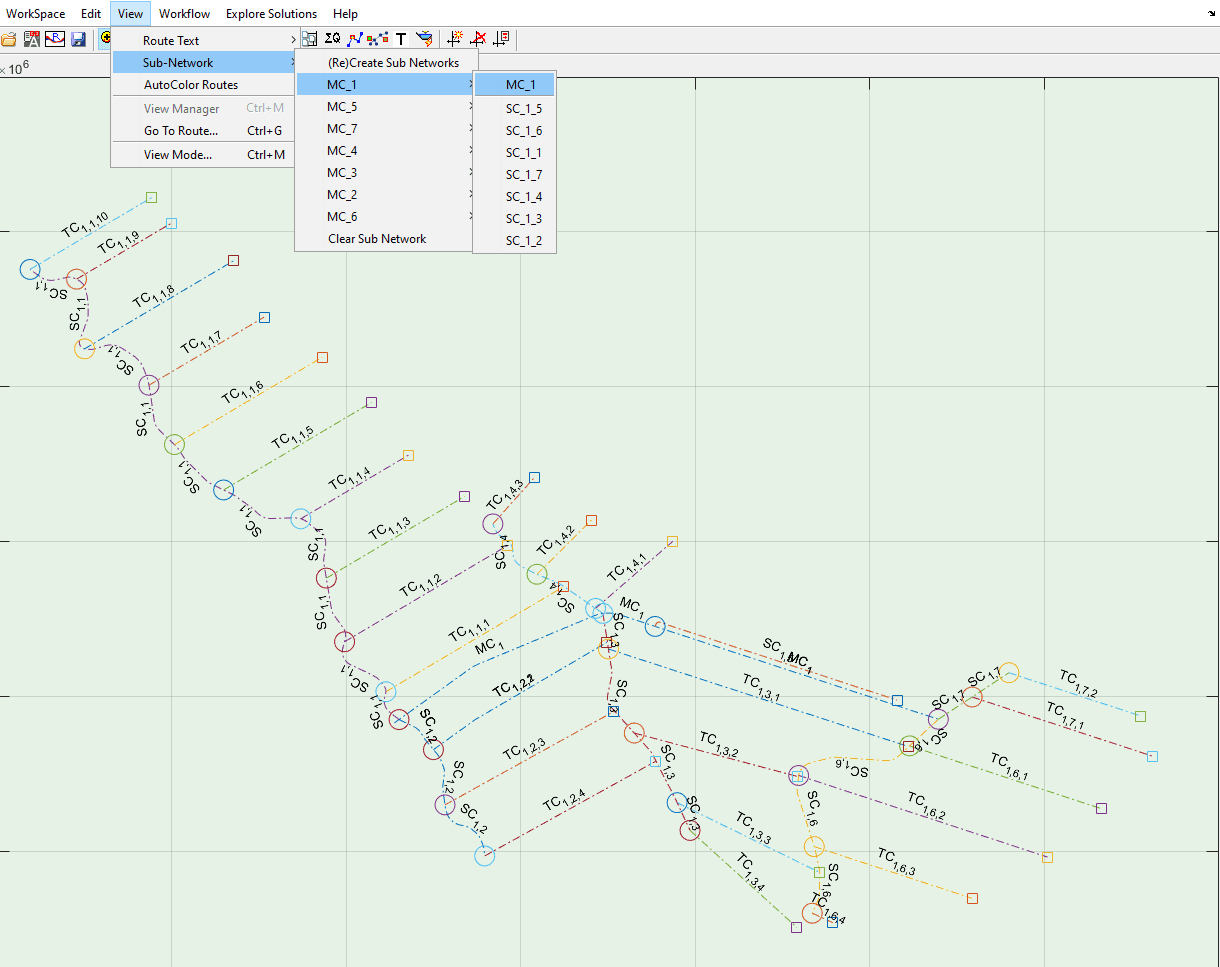
Task: Click the Sigma Q summation toolbar icon
Action: [333, 39]
